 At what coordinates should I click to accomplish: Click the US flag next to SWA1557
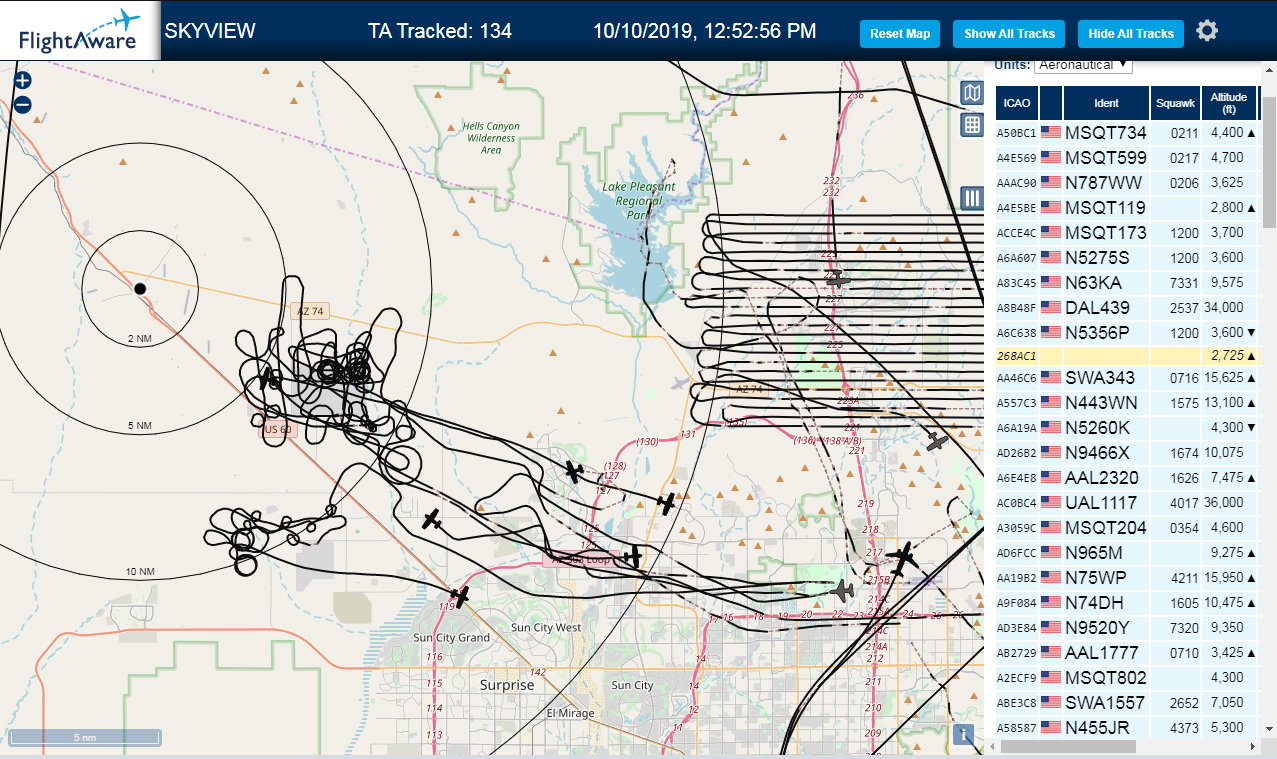pyautogui.click(x=1050, y=702)
